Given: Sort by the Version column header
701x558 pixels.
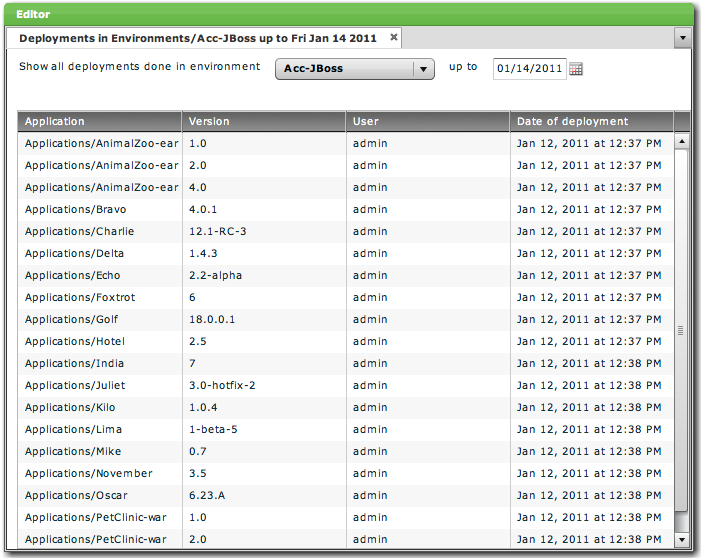Looking at the screenshot, I should [x=264, y=121].
